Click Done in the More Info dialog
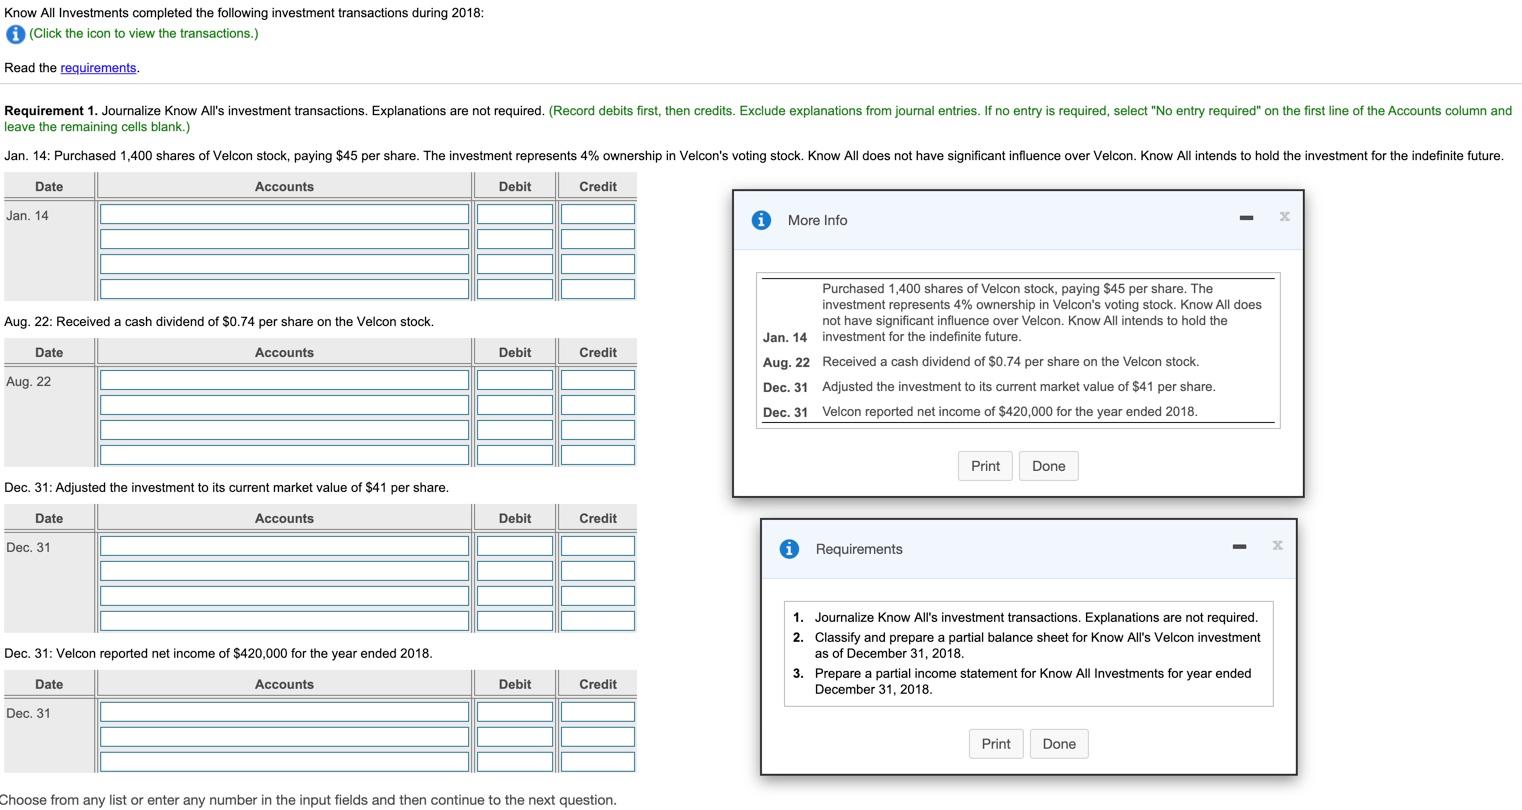Image resolution: width=1522 pixels, height=810 pixels. 1048,466
